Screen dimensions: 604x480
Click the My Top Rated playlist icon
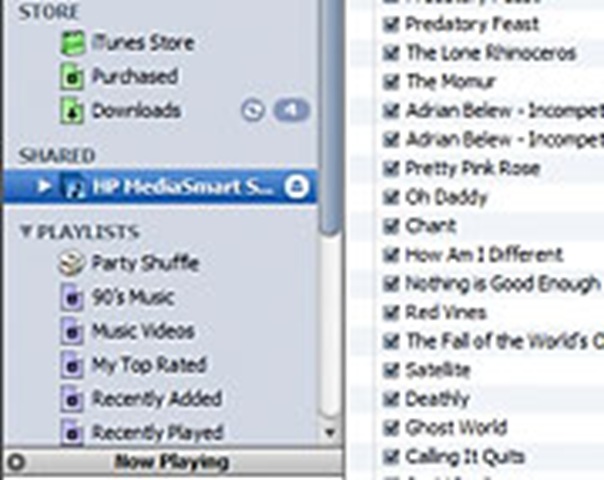pos(72,366)
